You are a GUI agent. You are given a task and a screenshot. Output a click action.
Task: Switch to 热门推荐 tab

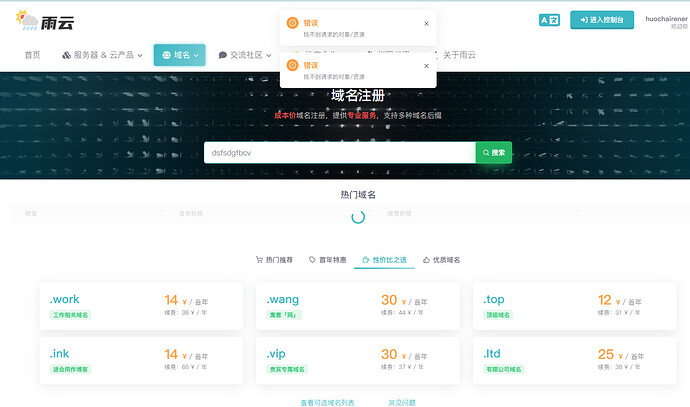[275, 259]
